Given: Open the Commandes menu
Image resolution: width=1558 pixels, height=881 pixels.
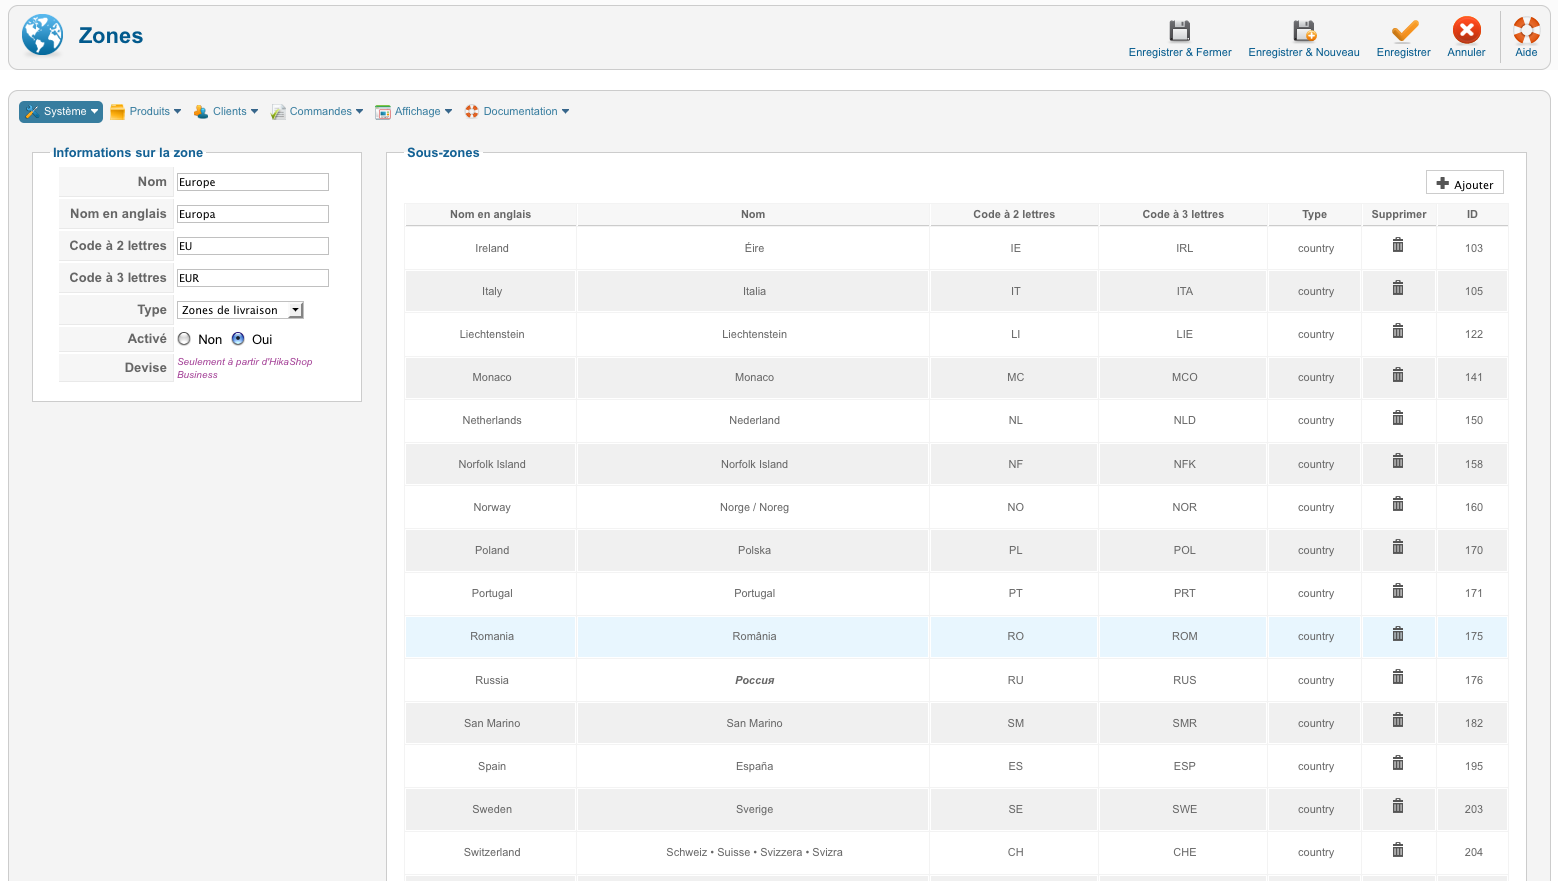Looking at the screenshot, I should click(317, 112).
